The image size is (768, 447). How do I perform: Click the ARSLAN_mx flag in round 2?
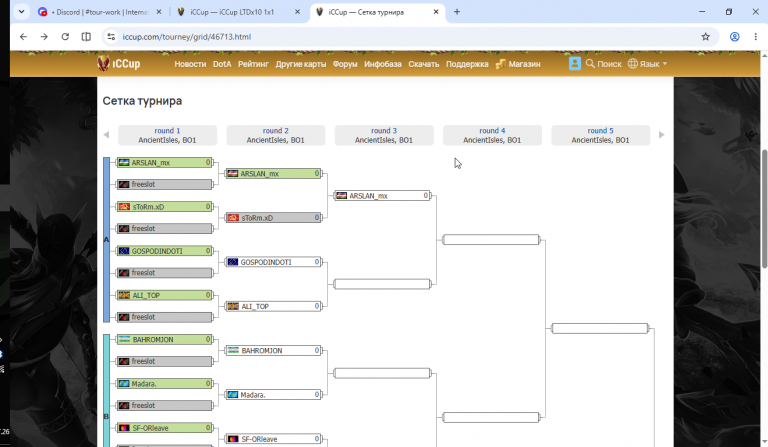pos(233,173)
